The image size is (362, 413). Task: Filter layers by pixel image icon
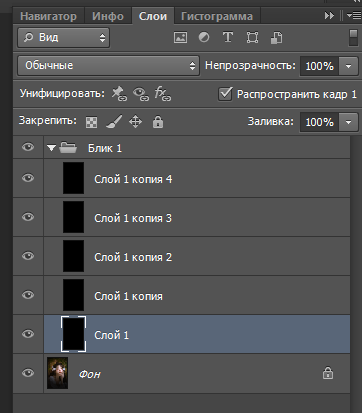[x=180, y=38]
